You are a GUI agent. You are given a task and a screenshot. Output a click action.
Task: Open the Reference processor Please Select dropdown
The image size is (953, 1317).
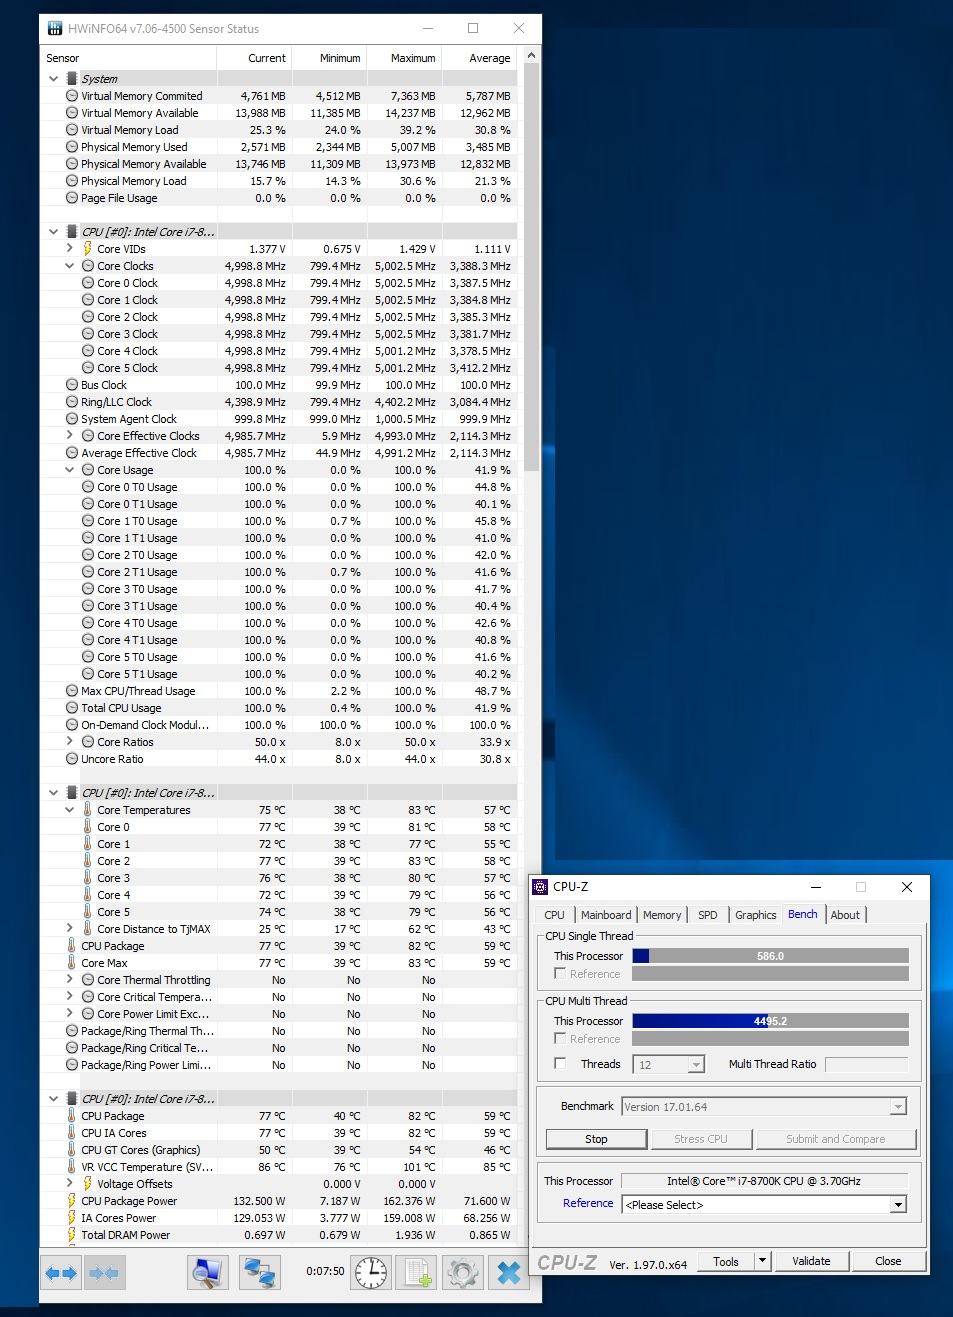click(898, 1205)
